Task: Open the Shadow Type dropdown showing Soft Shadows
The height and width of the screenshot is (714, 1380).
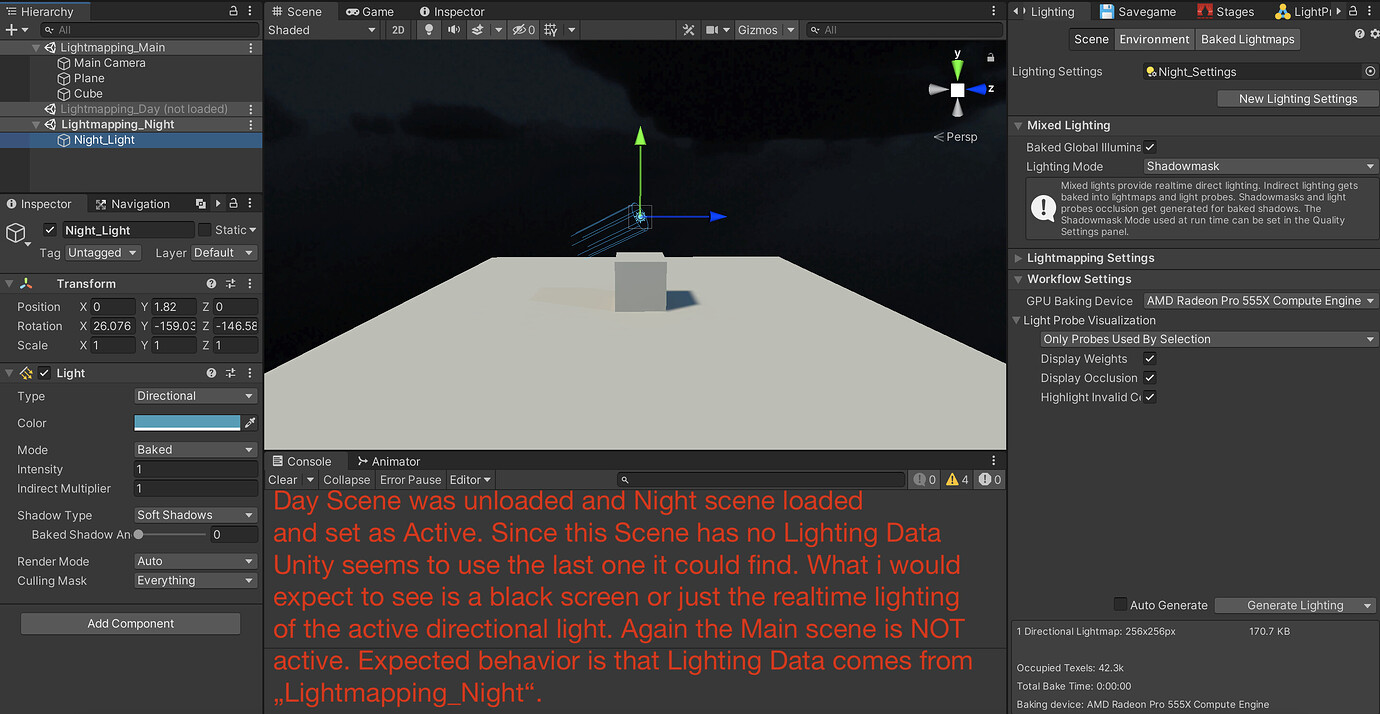Action: tap(195, 514)
